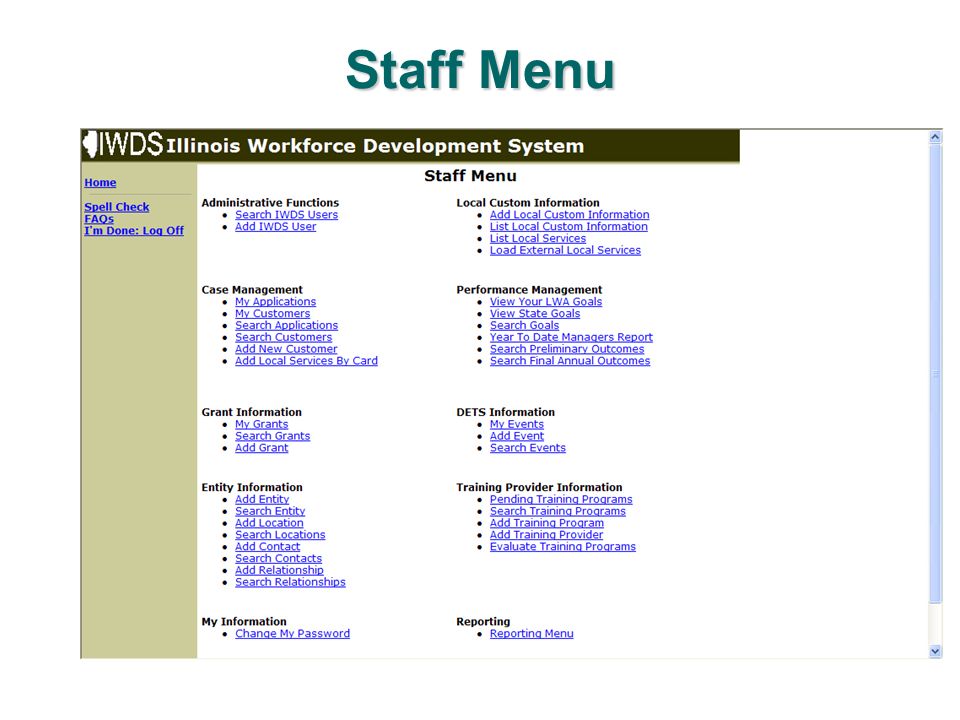This screenshot has height=720, width=960.
Task: Open My Grants link
Action: (x=261, y=424)
